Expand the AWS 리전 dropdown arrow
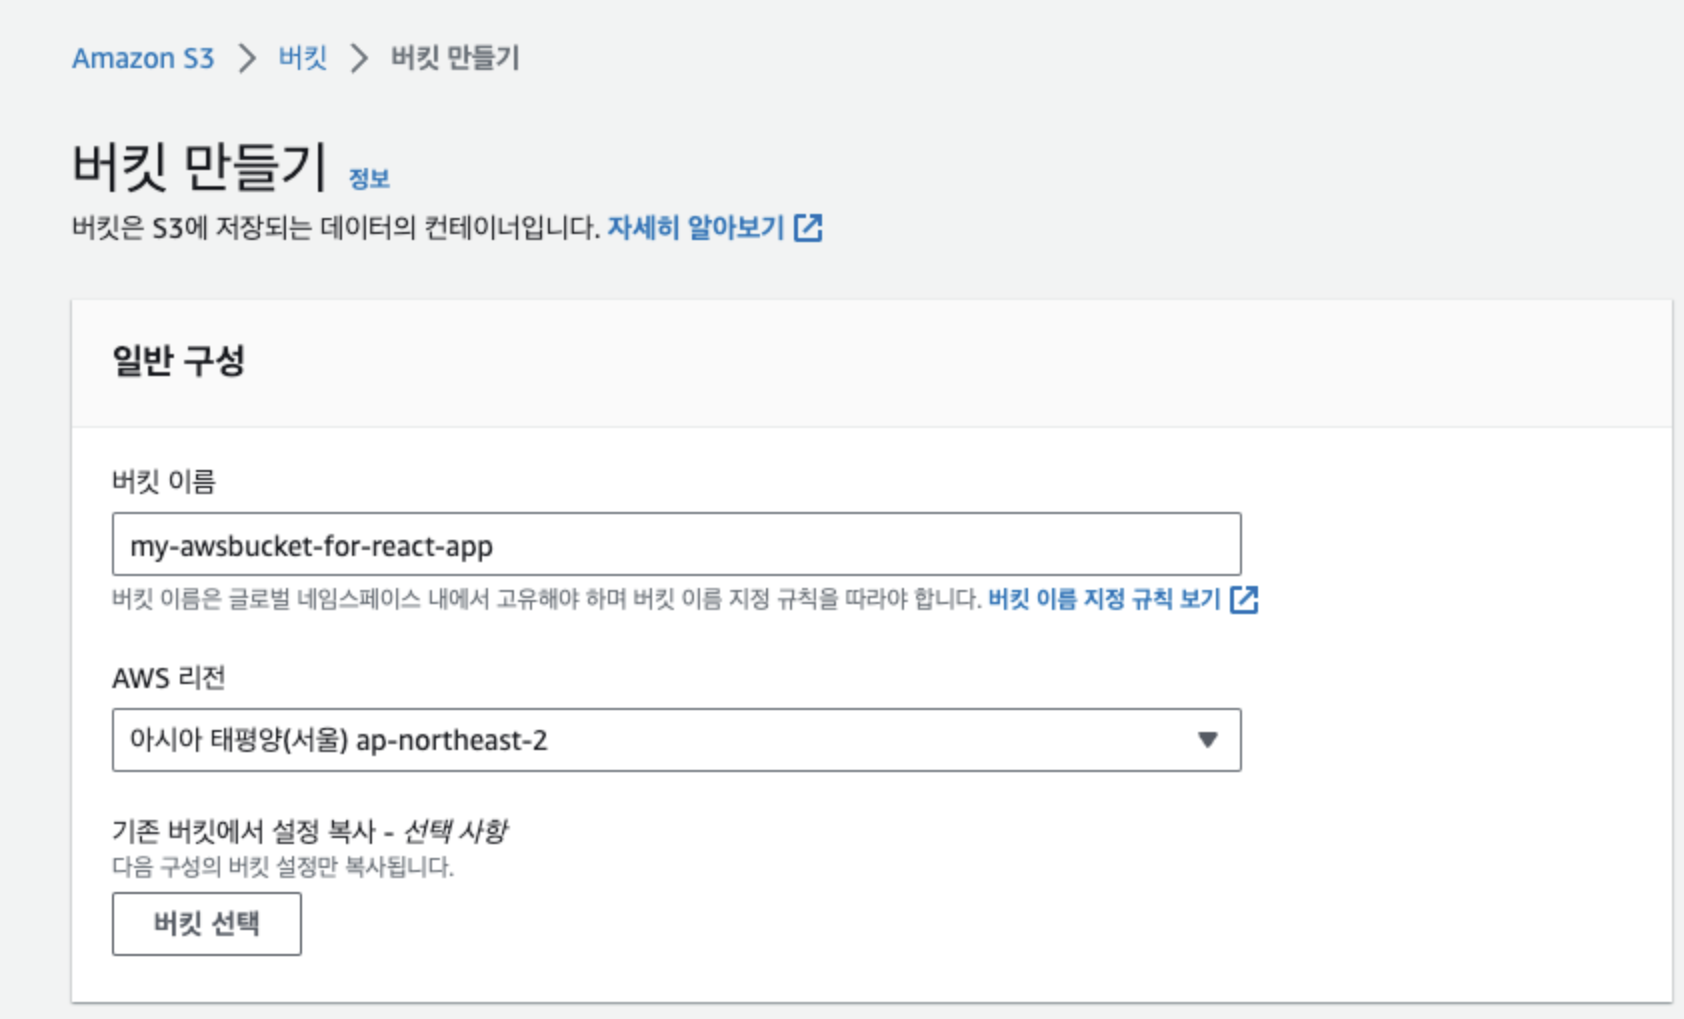The image size is (1684, 1019). click(x=1208, y=740)
